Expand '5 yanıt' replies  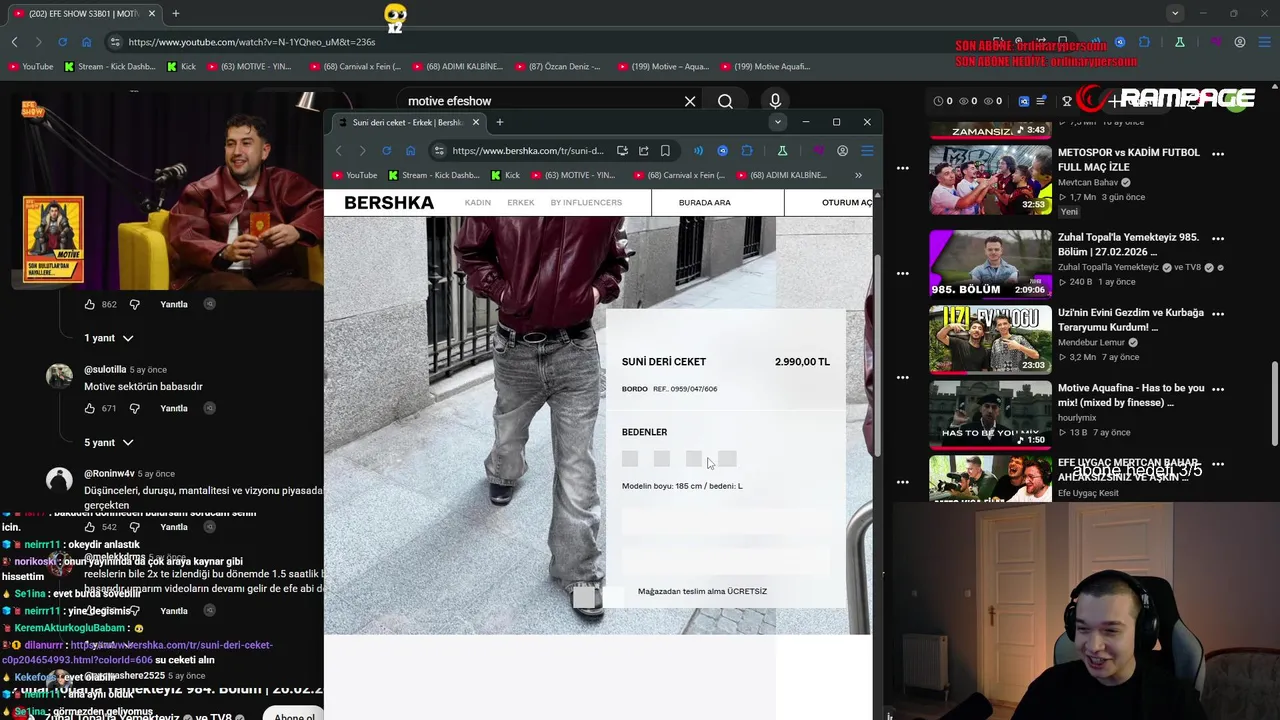[108, 442]
